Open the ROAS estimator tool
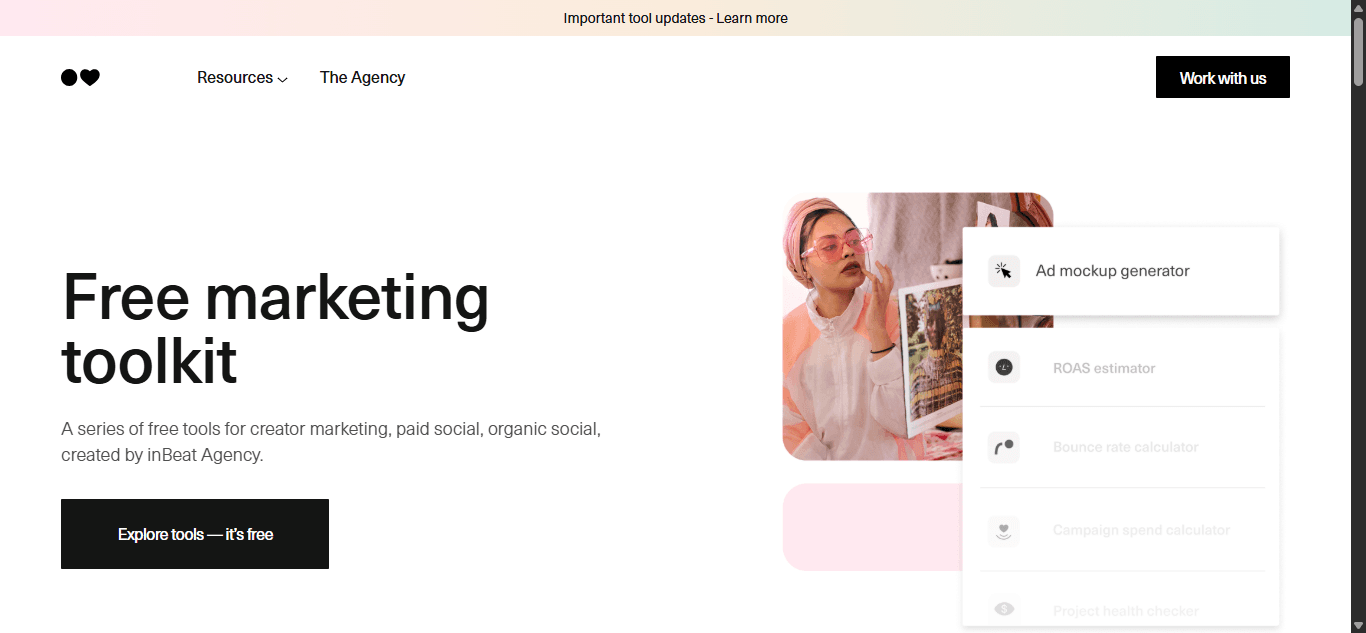This screenshot has height=633, width=1366. 1122,368
